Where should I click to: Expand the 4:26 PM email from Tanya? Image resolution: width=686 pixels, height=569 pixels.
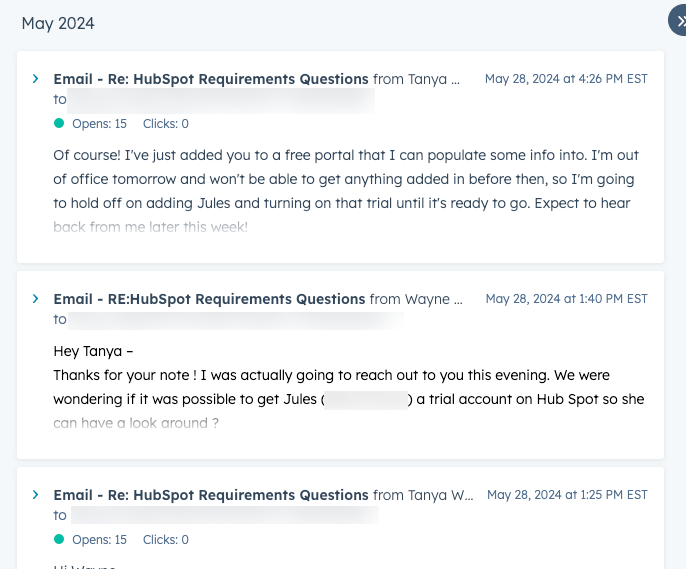[x=36, y=79]
